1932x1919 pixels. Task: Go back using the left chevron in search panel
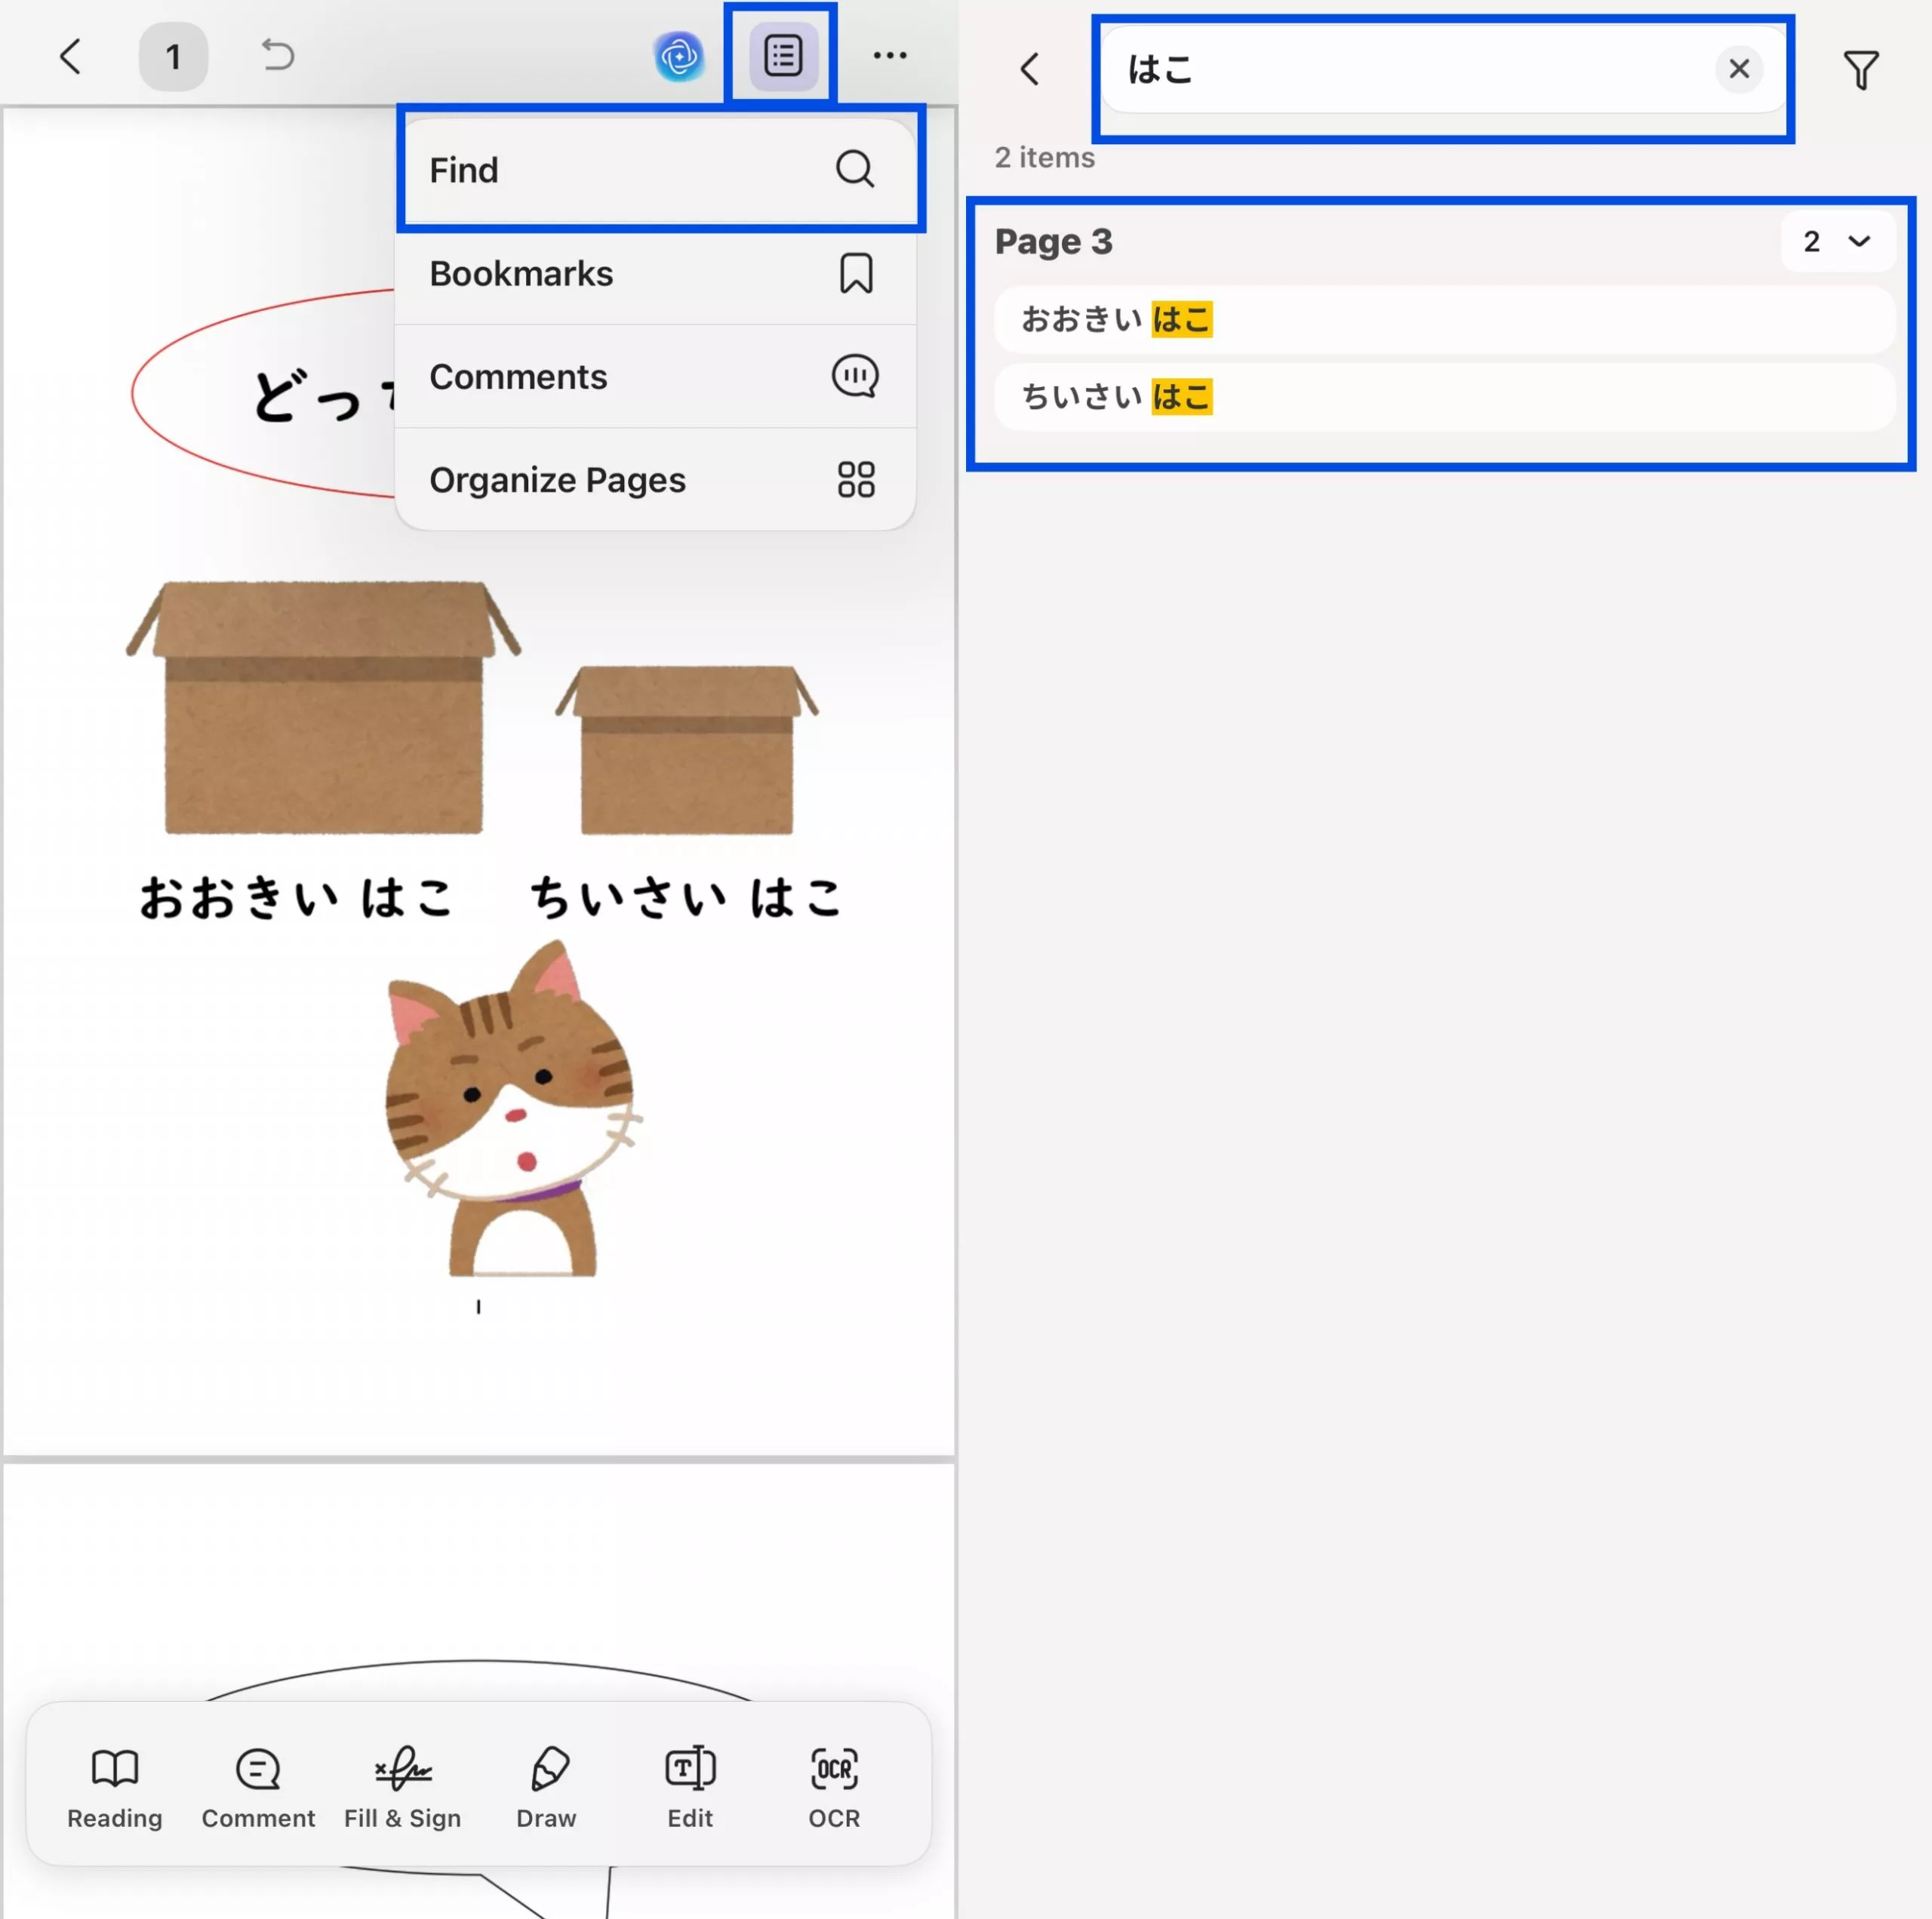pyautogui.click(x=1030, y=69)
